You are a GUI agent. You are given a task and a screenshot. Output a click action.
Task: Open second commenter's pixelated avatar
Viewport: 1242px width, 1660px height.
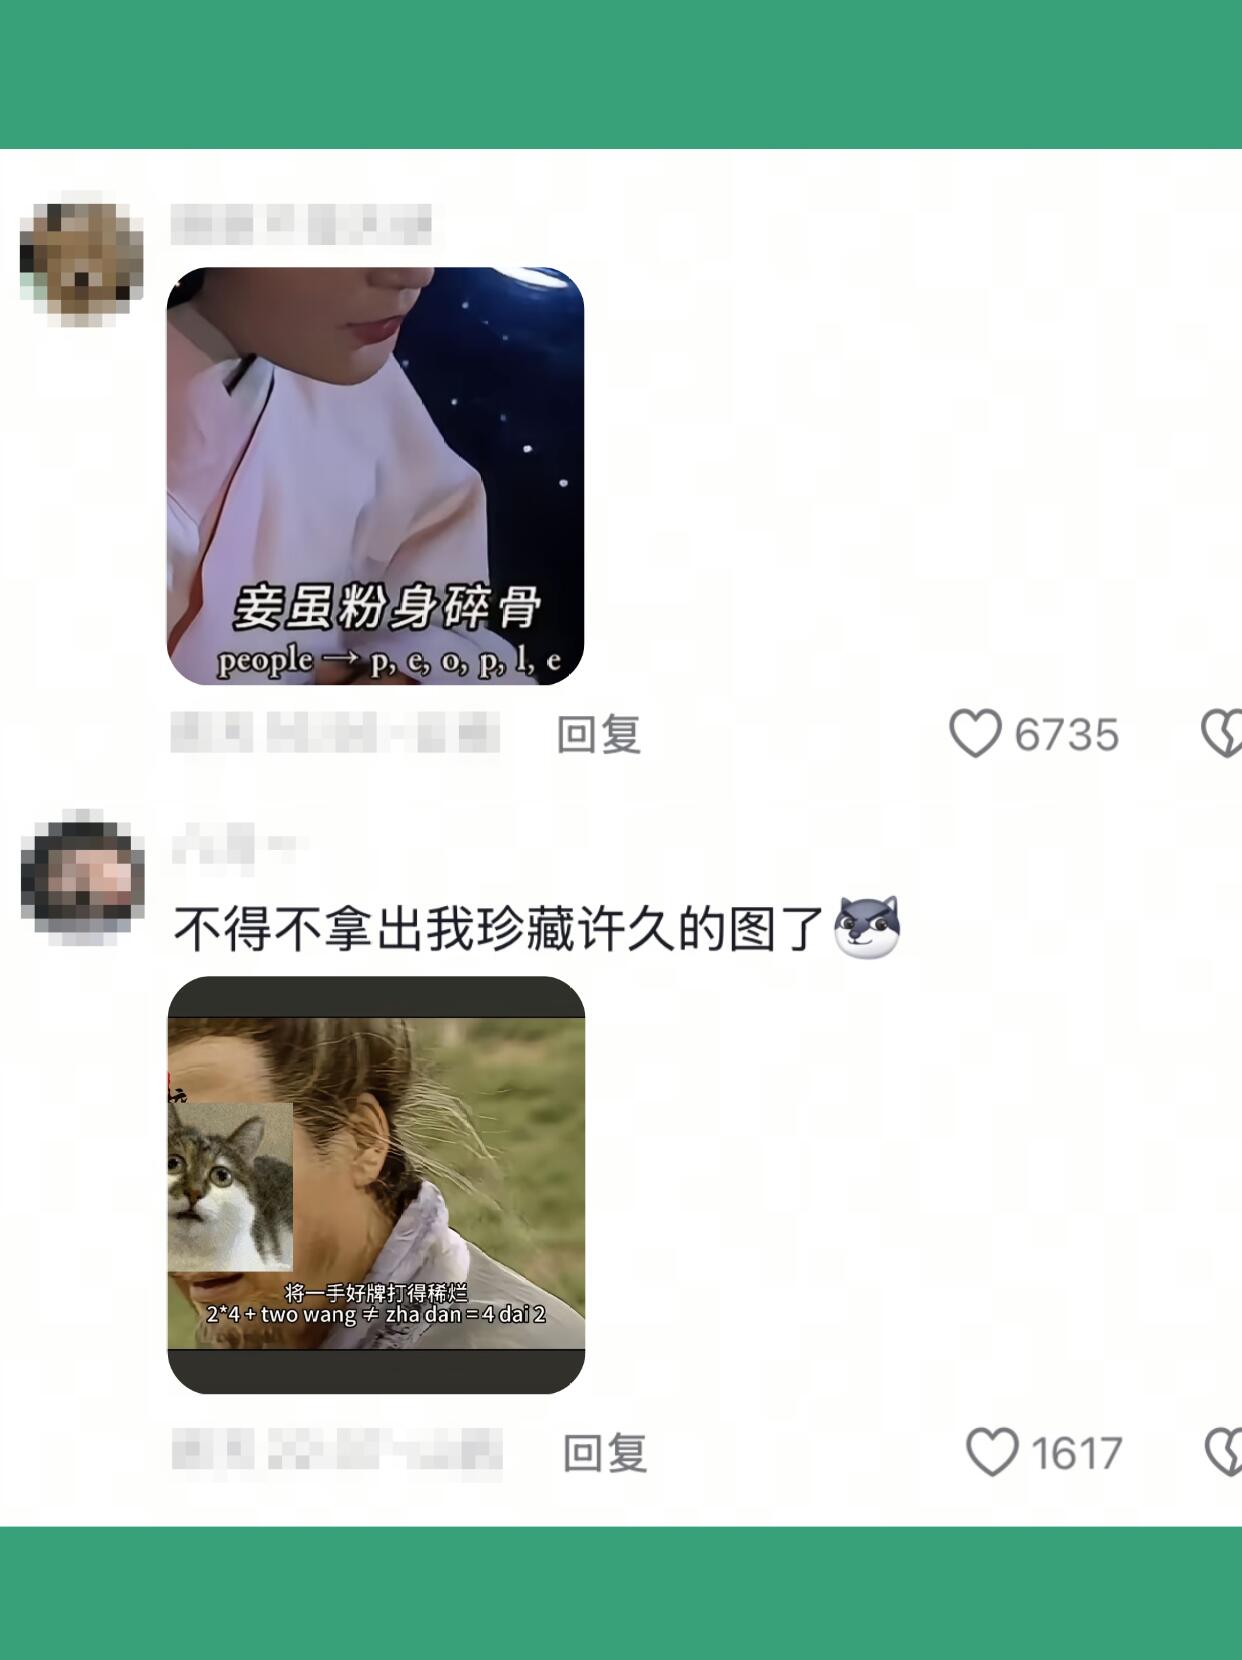pyautogui.click(x=82, y=878)
